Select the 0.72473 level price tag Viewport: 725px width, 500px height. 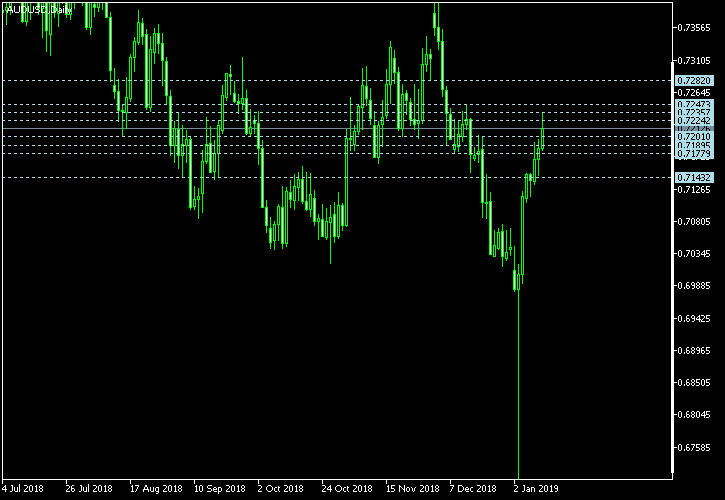pos(694,104)
